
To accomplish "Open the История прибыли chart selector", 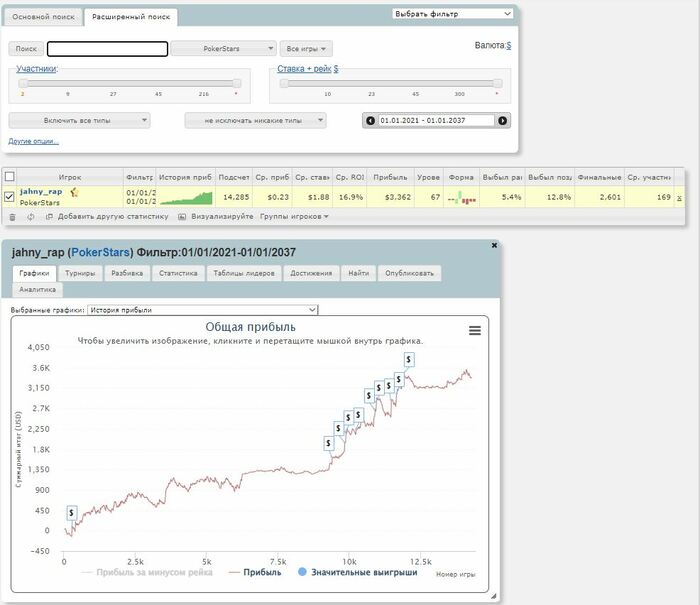I will (x=203, y=310).
